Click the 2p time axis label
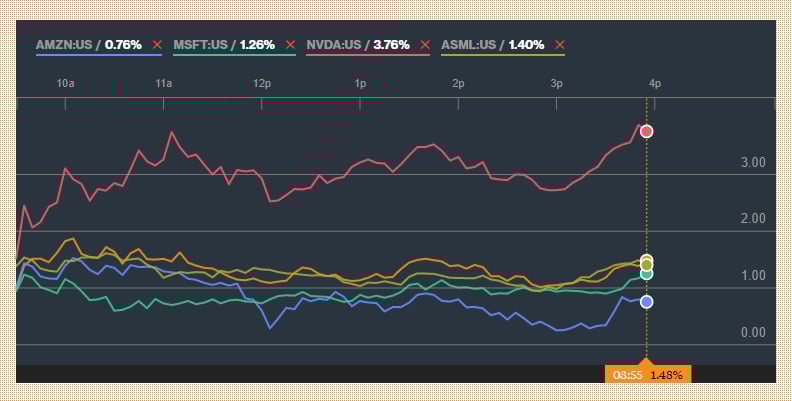The width and height of the screenshot is (792, 401). [458, 83]
